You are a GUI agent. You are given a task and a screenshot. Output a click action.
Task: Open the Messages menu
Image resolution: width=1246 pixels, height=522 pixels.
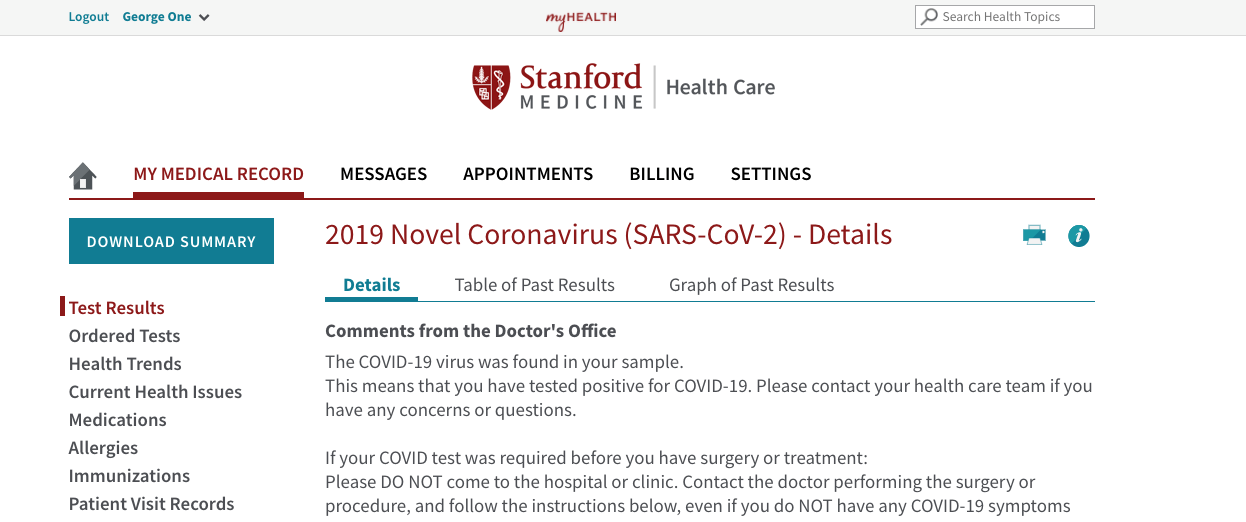[384, 174]
